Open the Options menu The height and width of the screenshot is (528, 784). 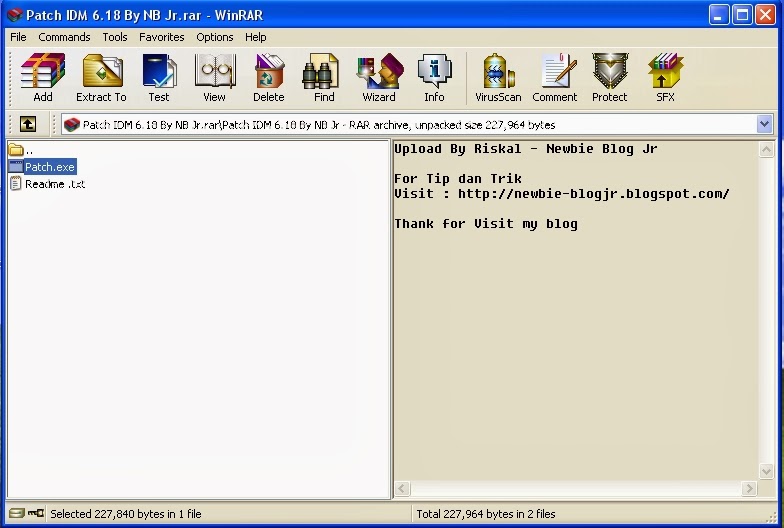click(214, 37)
